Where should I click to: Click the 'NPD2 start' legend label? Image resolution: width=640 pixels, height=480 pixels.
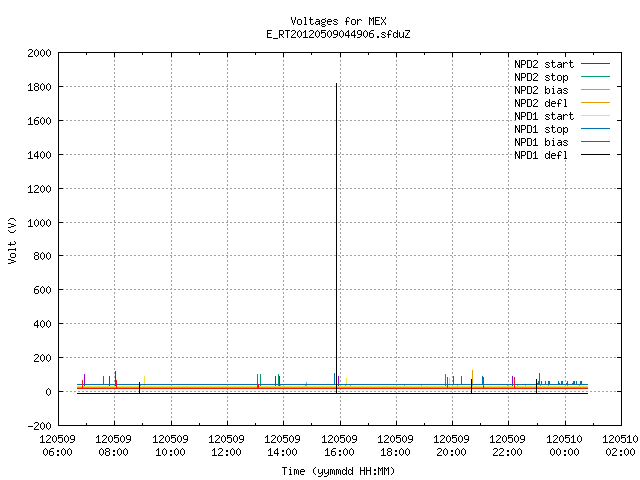[x=544, y=64]
